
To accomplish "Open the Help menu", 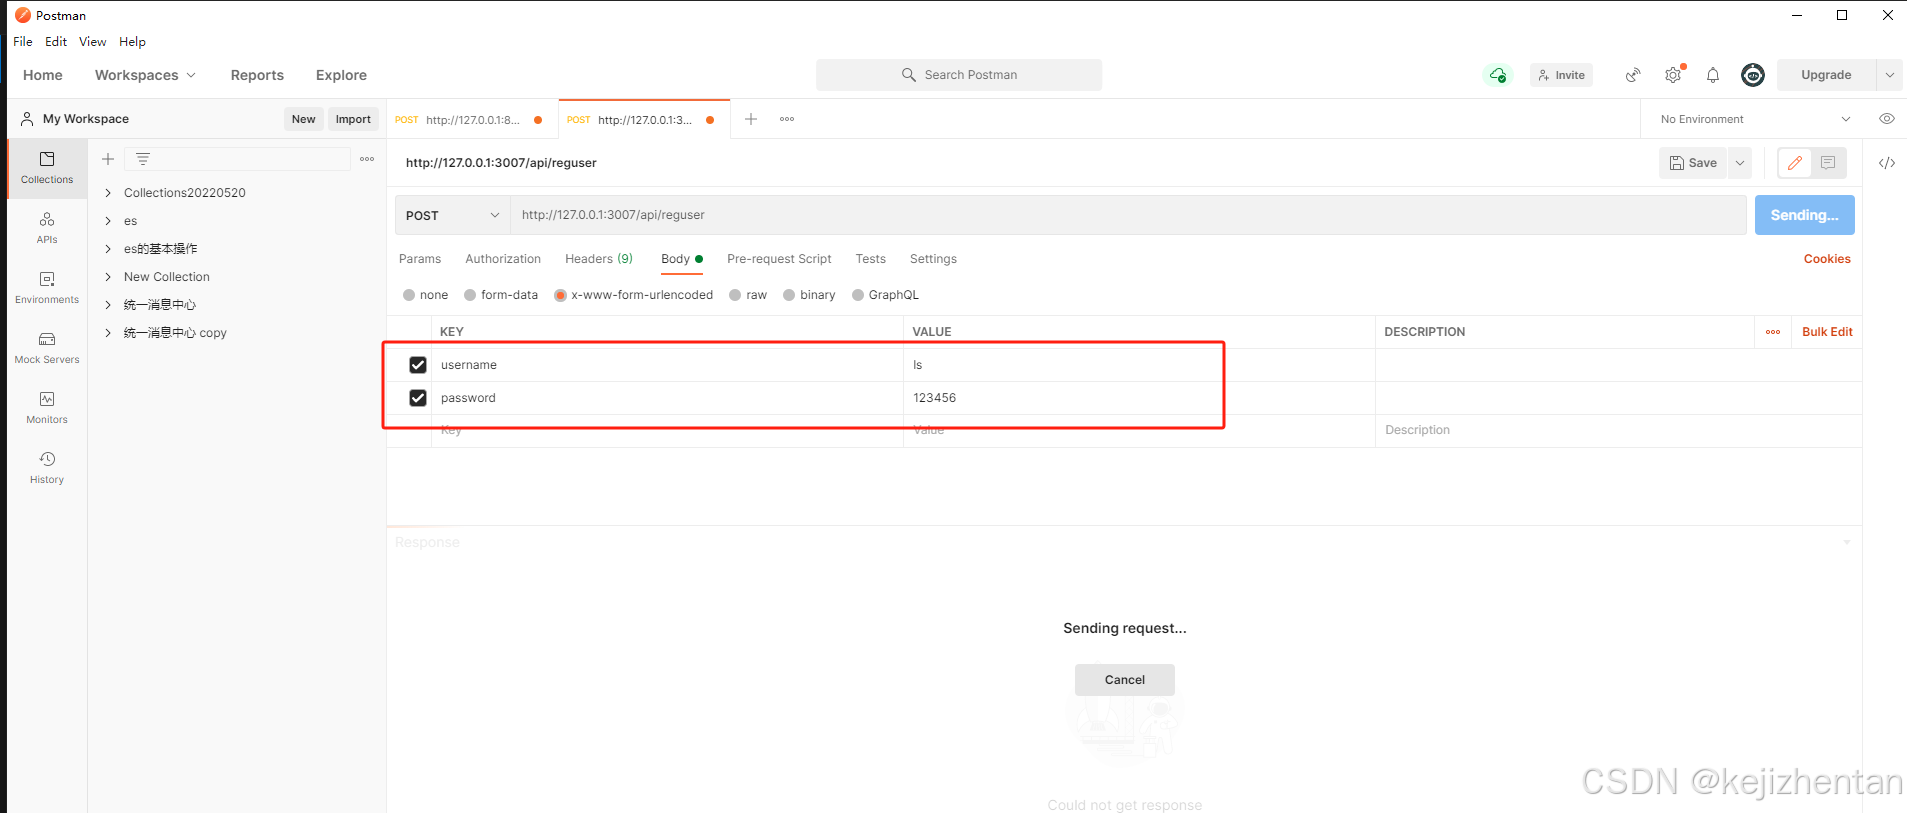I will coord(133,42).
